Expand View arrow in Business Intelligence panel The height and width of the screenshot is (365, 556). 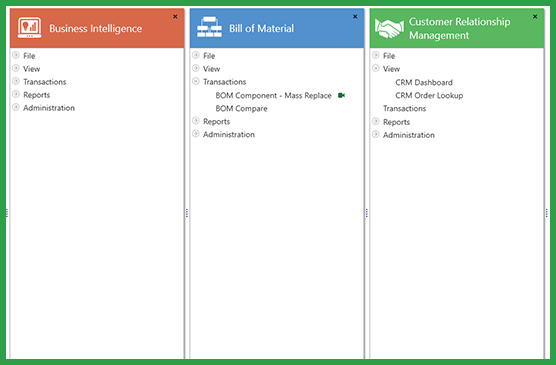click(16, 68)
